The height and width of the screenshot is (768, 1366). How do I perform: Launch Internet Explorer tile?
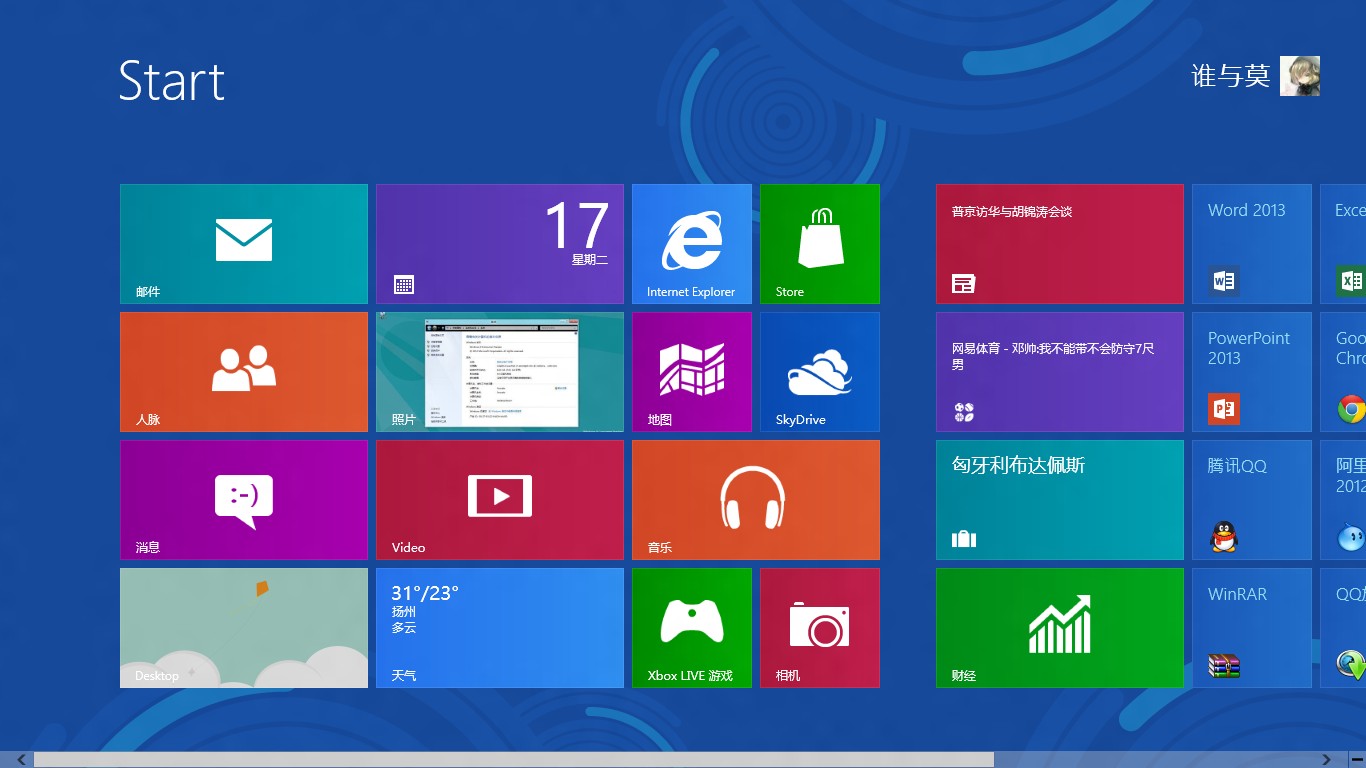tap(691, 244)
